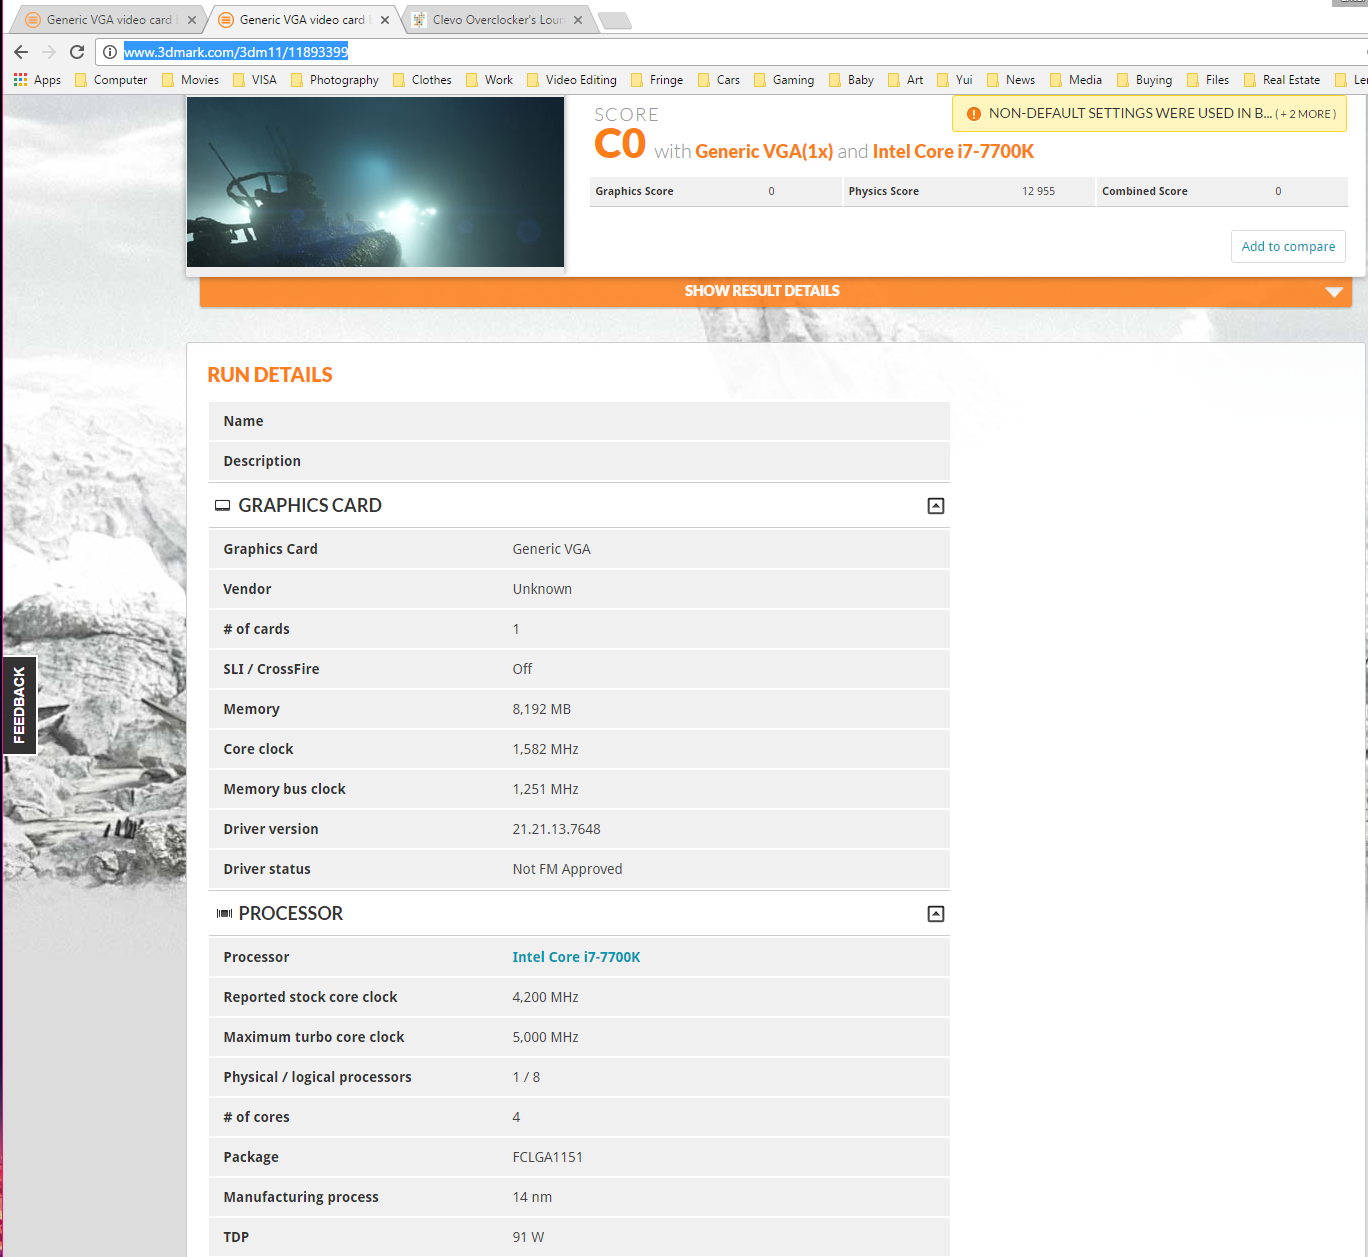Click the Not FM Approved status

[567, 869]
